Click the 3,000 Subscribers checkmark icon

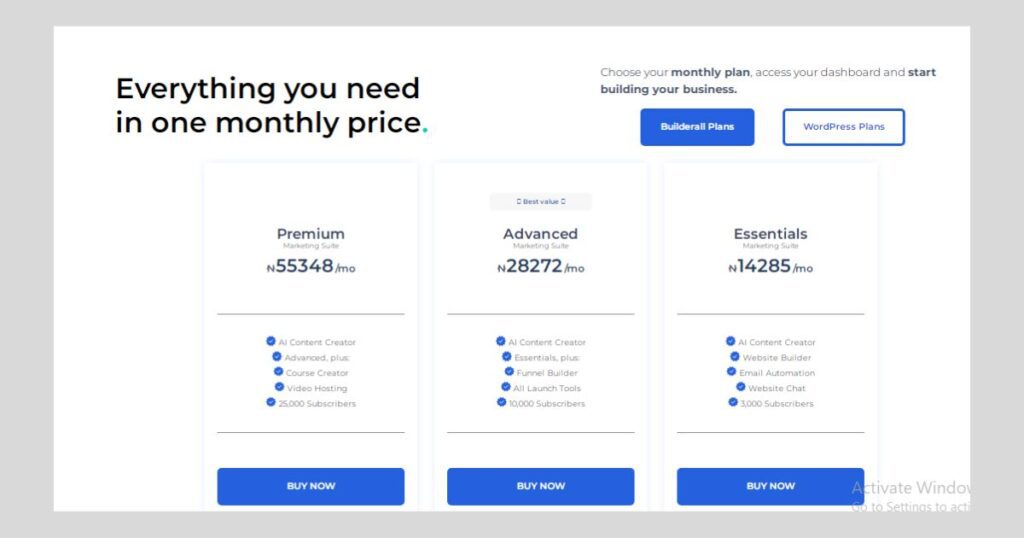tap(733, 402)
